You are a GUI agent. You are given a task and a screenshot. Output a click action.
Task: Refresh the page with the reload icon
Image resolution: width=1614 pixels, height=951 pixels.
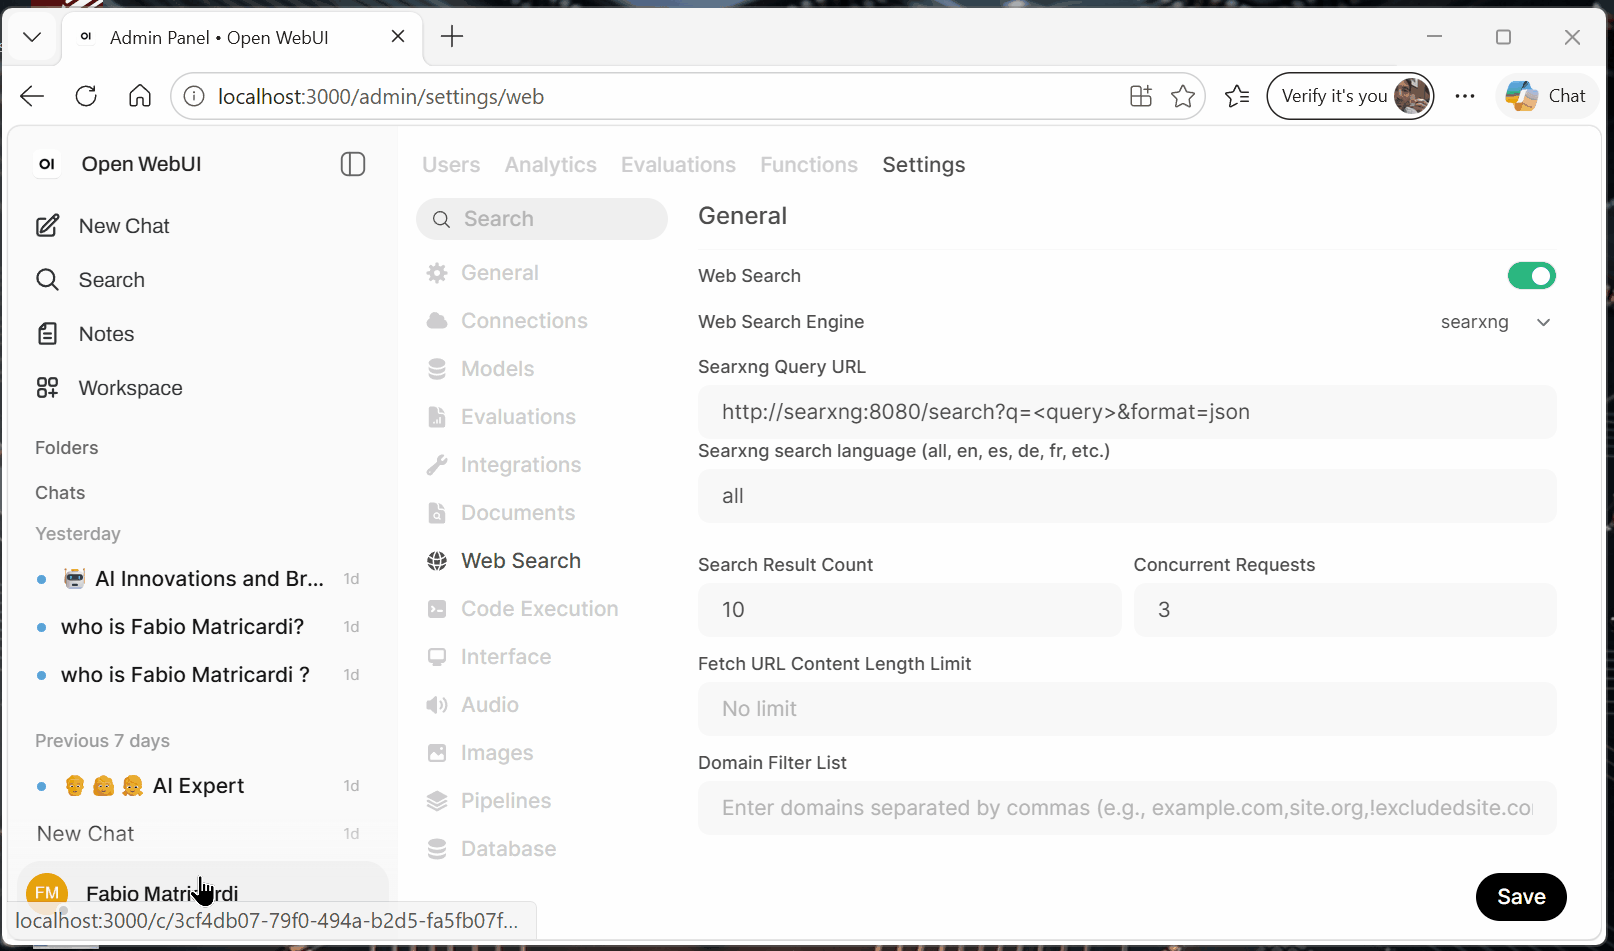86,96
